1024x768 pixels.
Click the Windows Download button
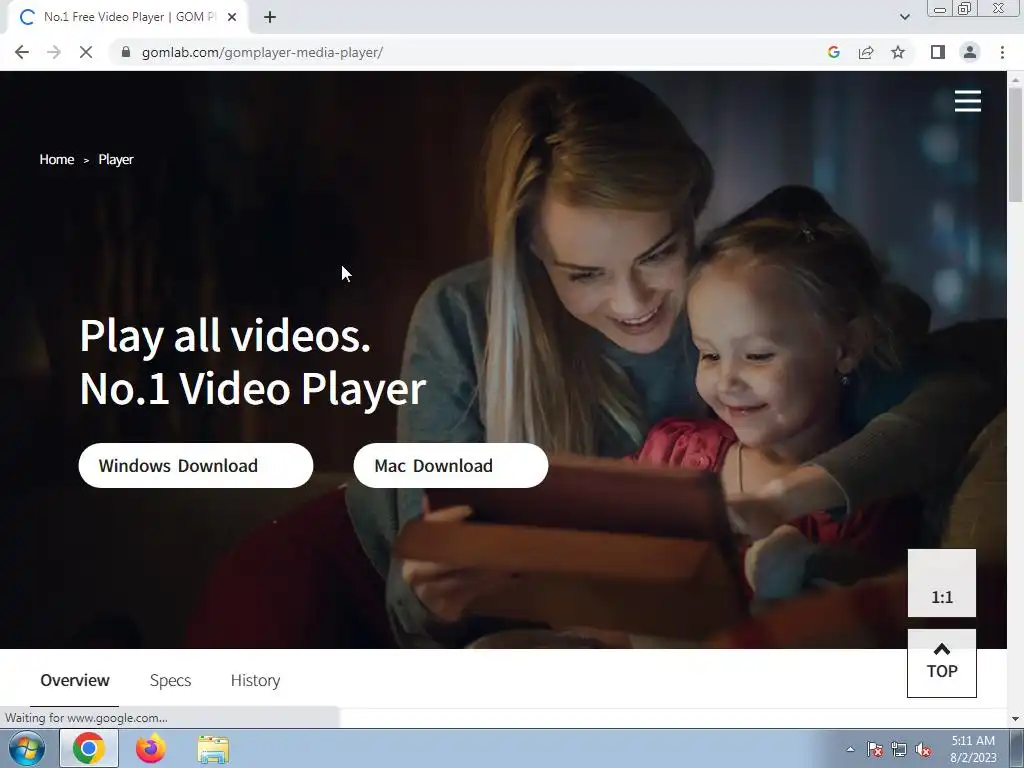(x=196, y=466)
